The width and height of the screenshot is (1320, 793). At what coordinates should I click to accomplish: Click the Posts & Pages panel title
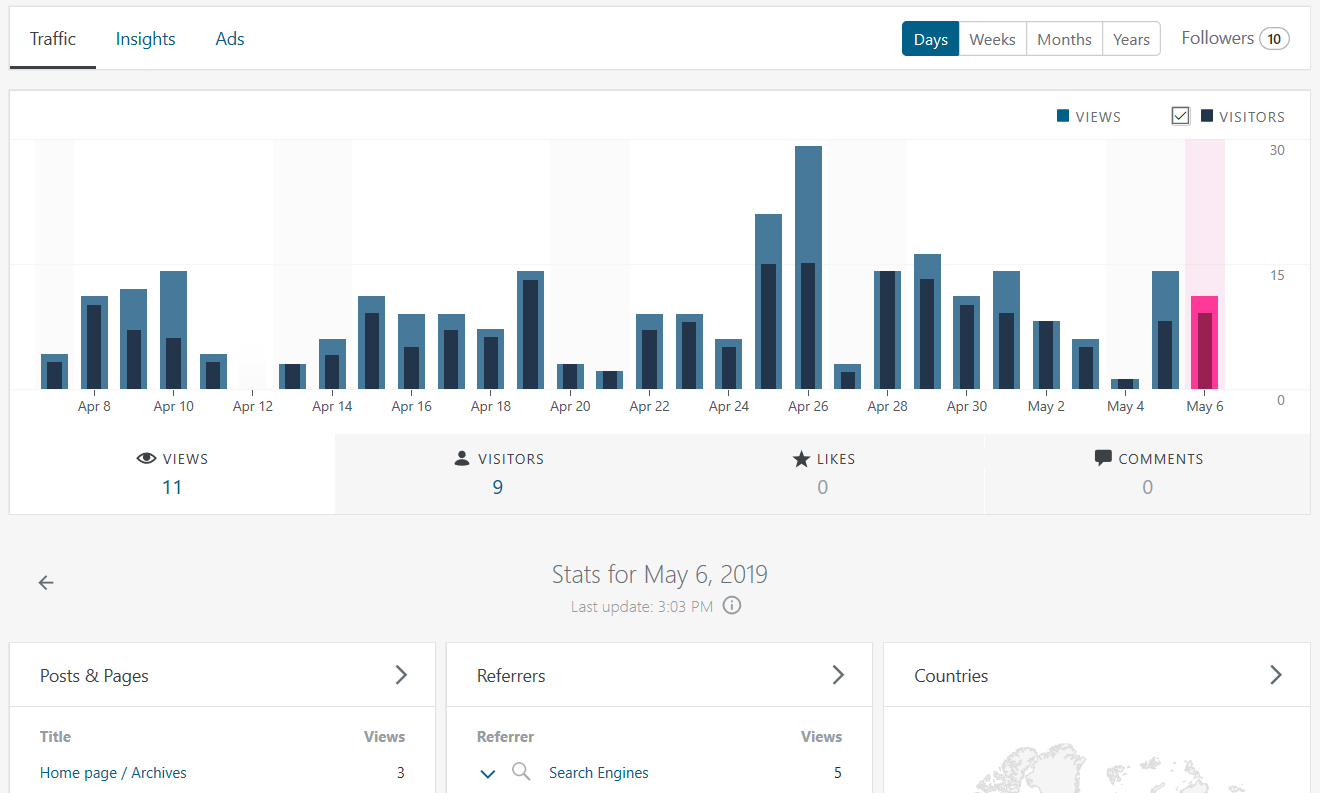coord(94,676)
